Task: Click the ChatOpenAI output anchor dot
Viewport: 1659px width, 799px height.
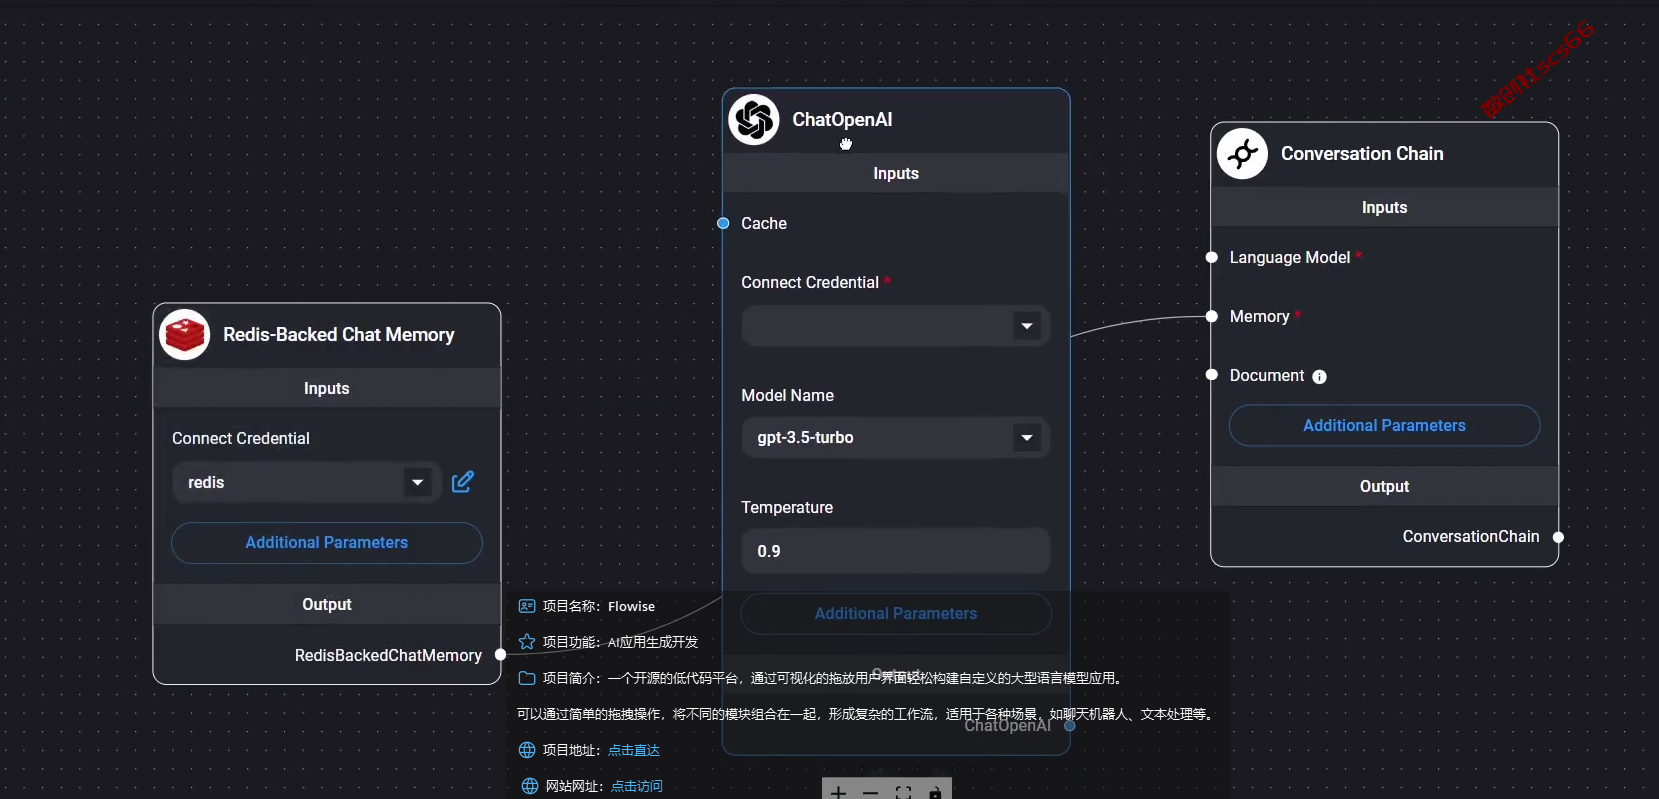Action: (x=1070, y=726)
